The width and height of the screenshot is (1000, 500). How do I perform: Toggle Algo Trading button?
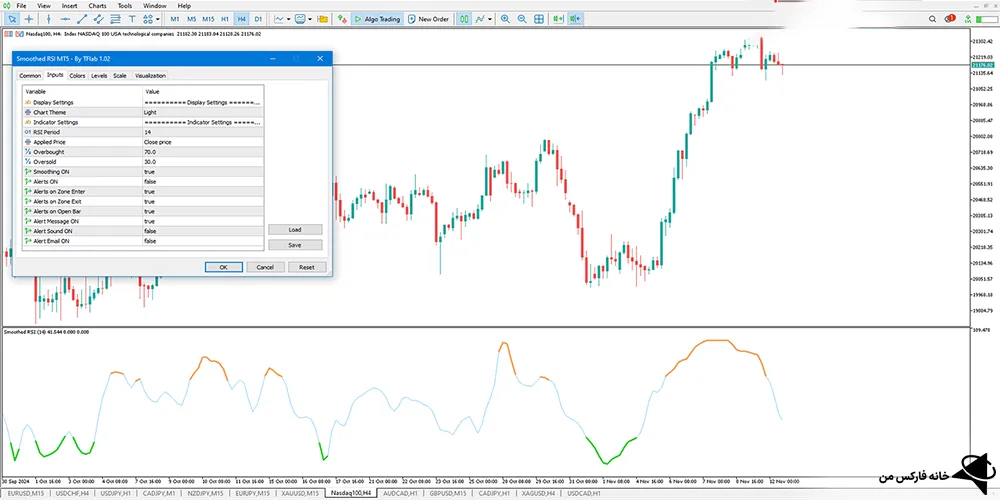point(377,19)
